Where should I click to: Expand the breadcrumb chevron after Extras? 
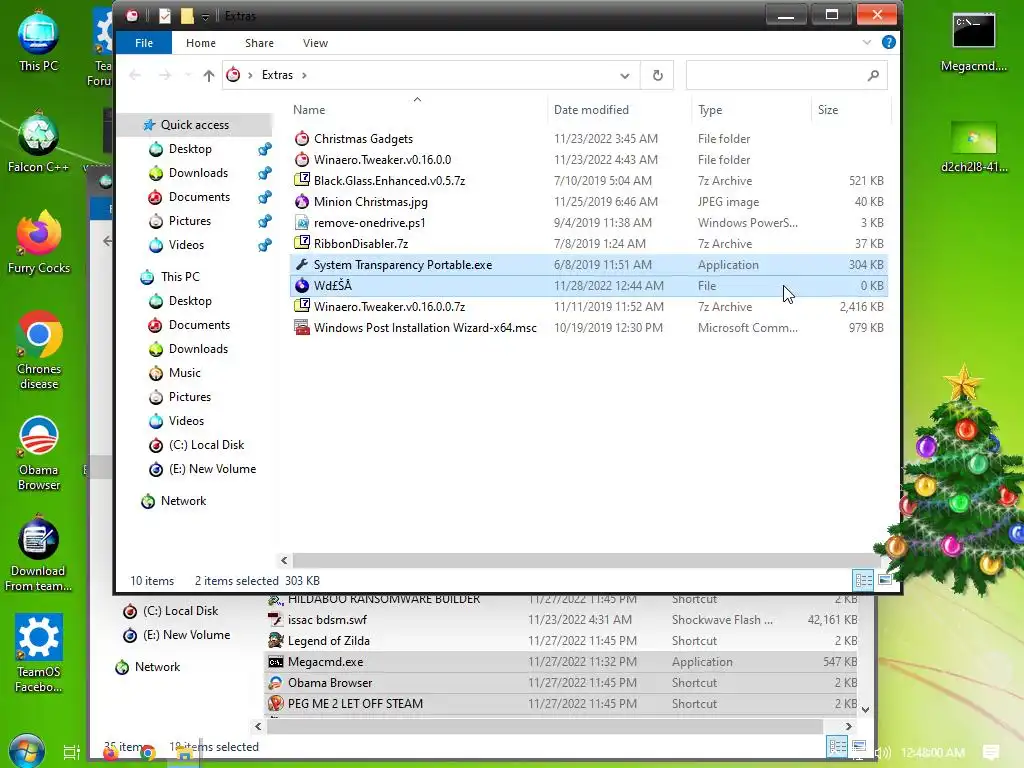pyautogui.click(x=304, y=75)
